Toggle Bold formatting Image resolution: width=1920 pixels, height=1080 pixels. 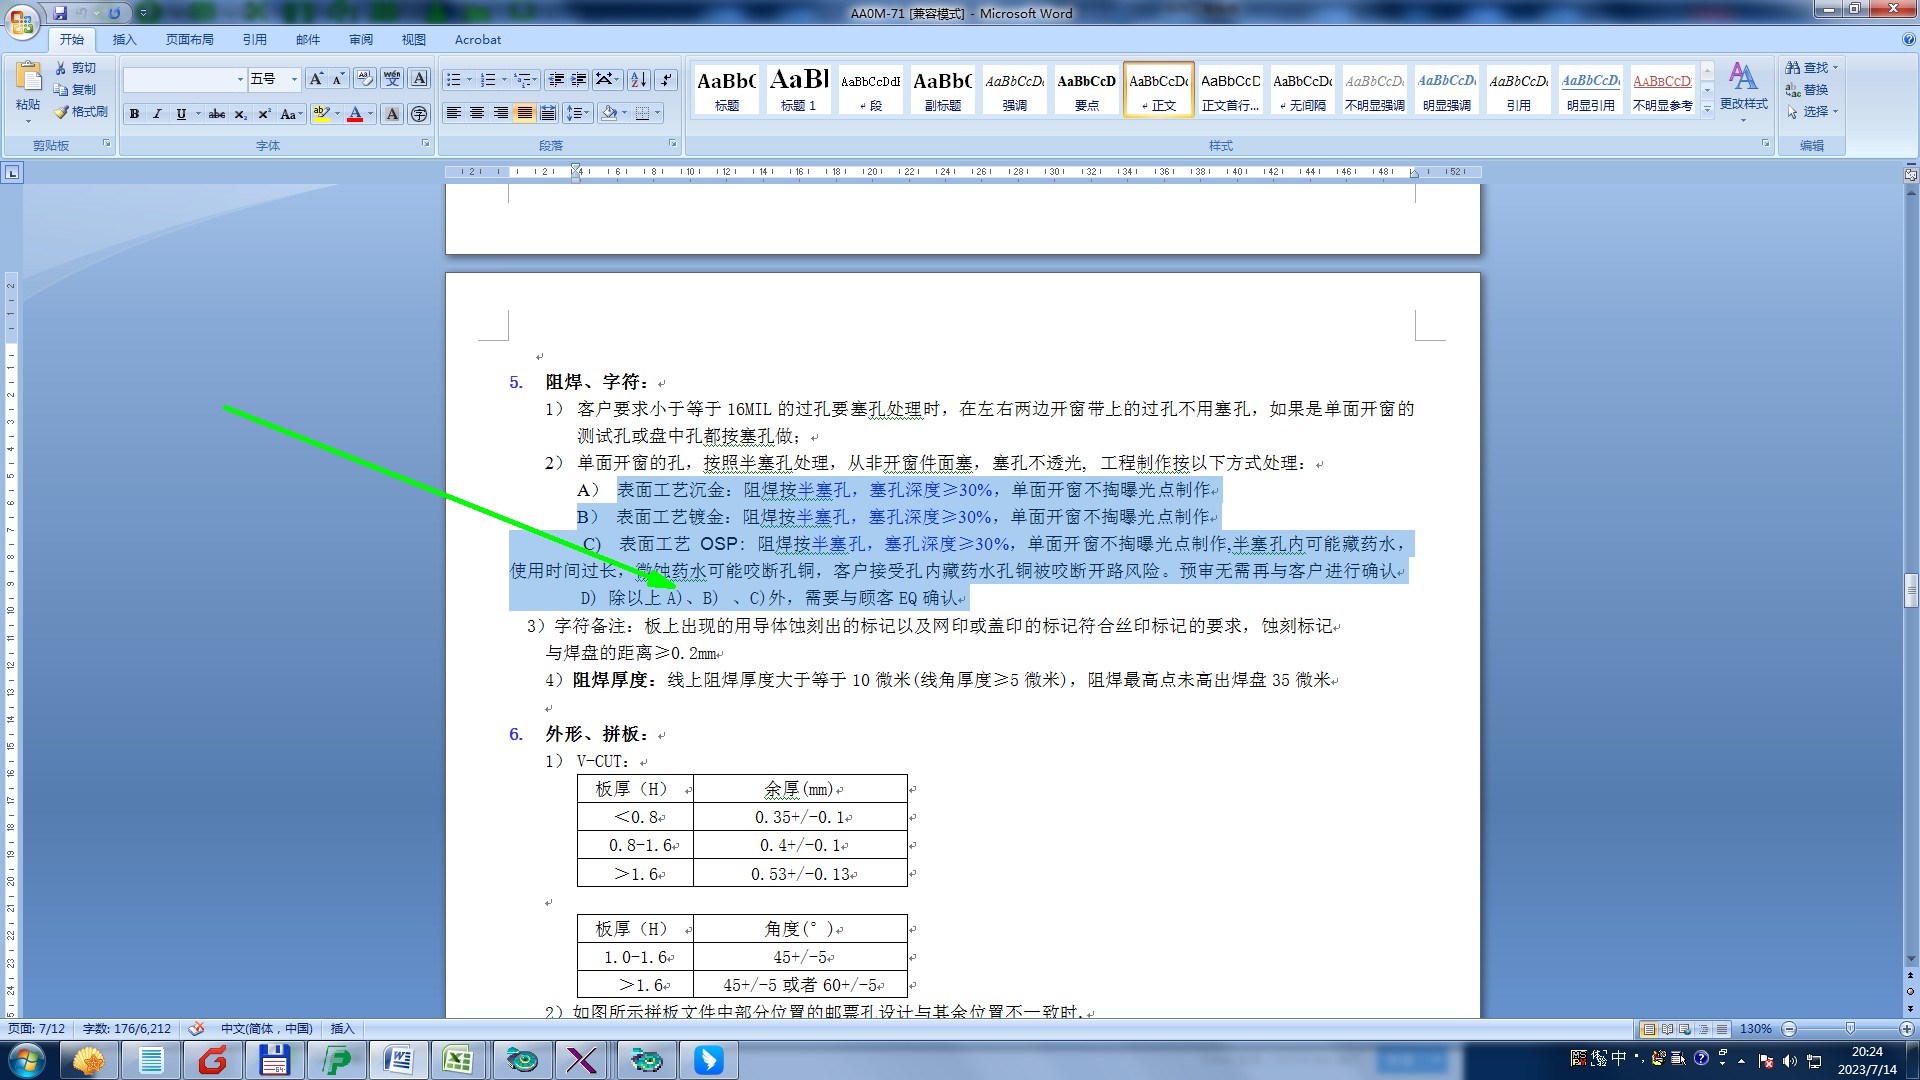134,114
